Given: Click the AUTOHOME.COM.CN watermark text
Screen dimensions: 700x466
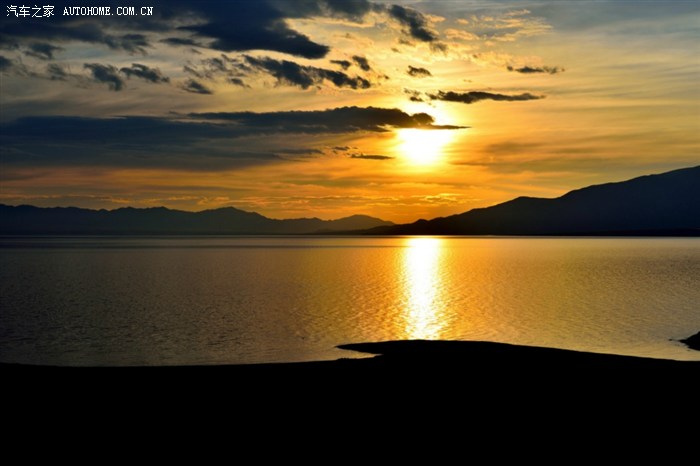Looking at the screenshot, I should tap(108, 11).
